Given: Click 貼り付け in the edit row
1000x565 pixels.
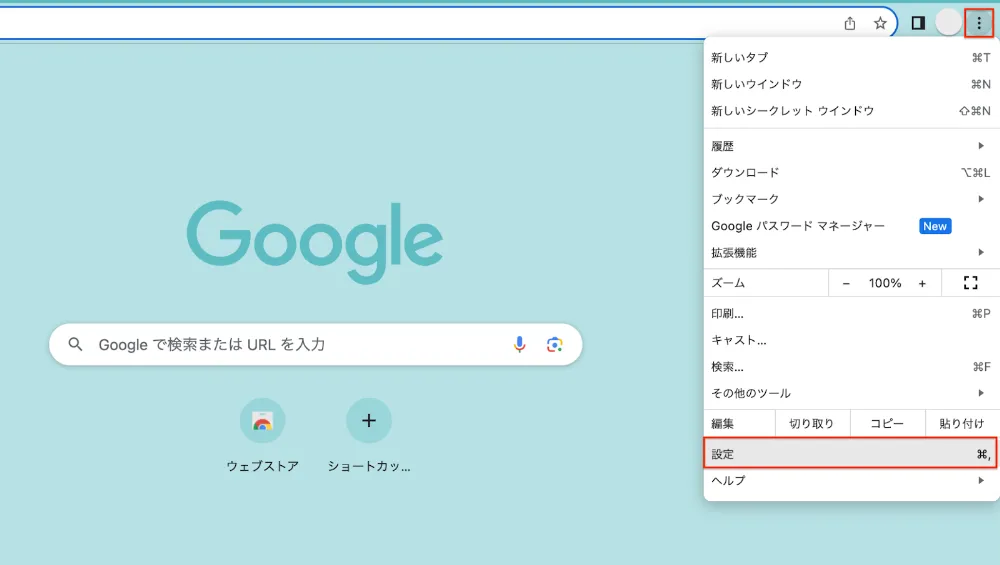Looking at the screenshot, I should [x=962, y=423].
